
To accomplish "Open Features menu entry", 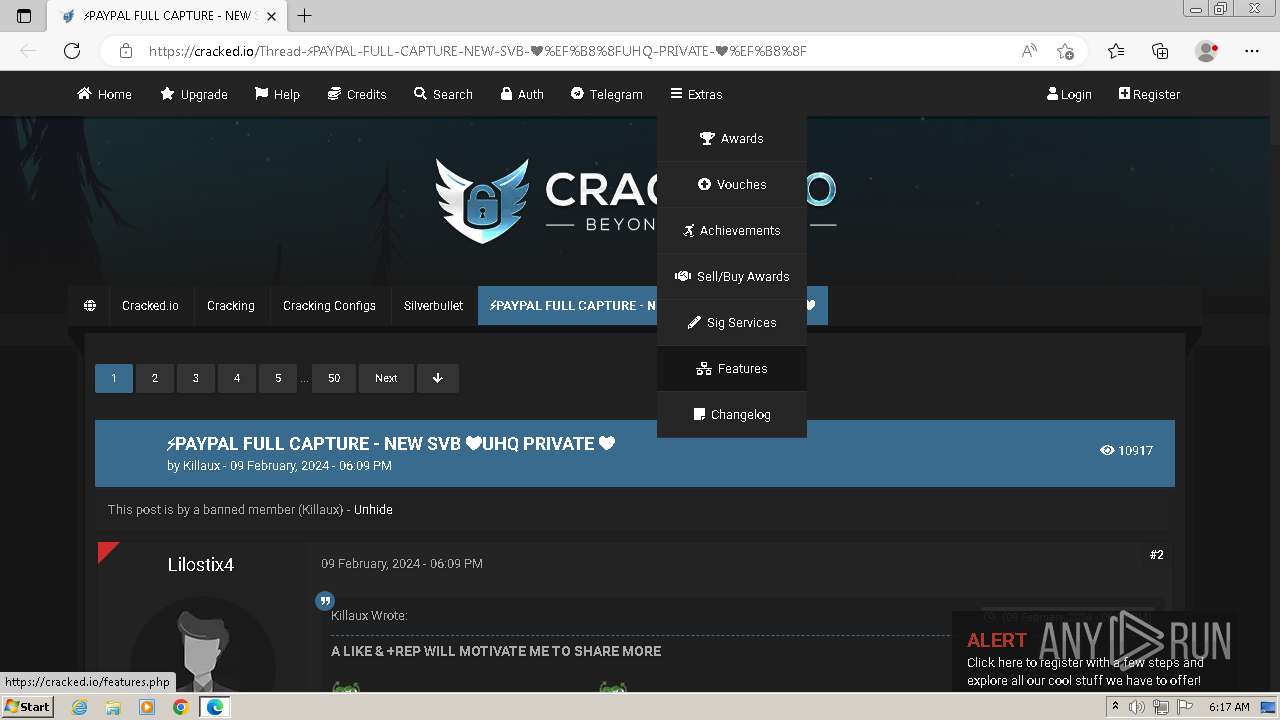I will (732, 369).
